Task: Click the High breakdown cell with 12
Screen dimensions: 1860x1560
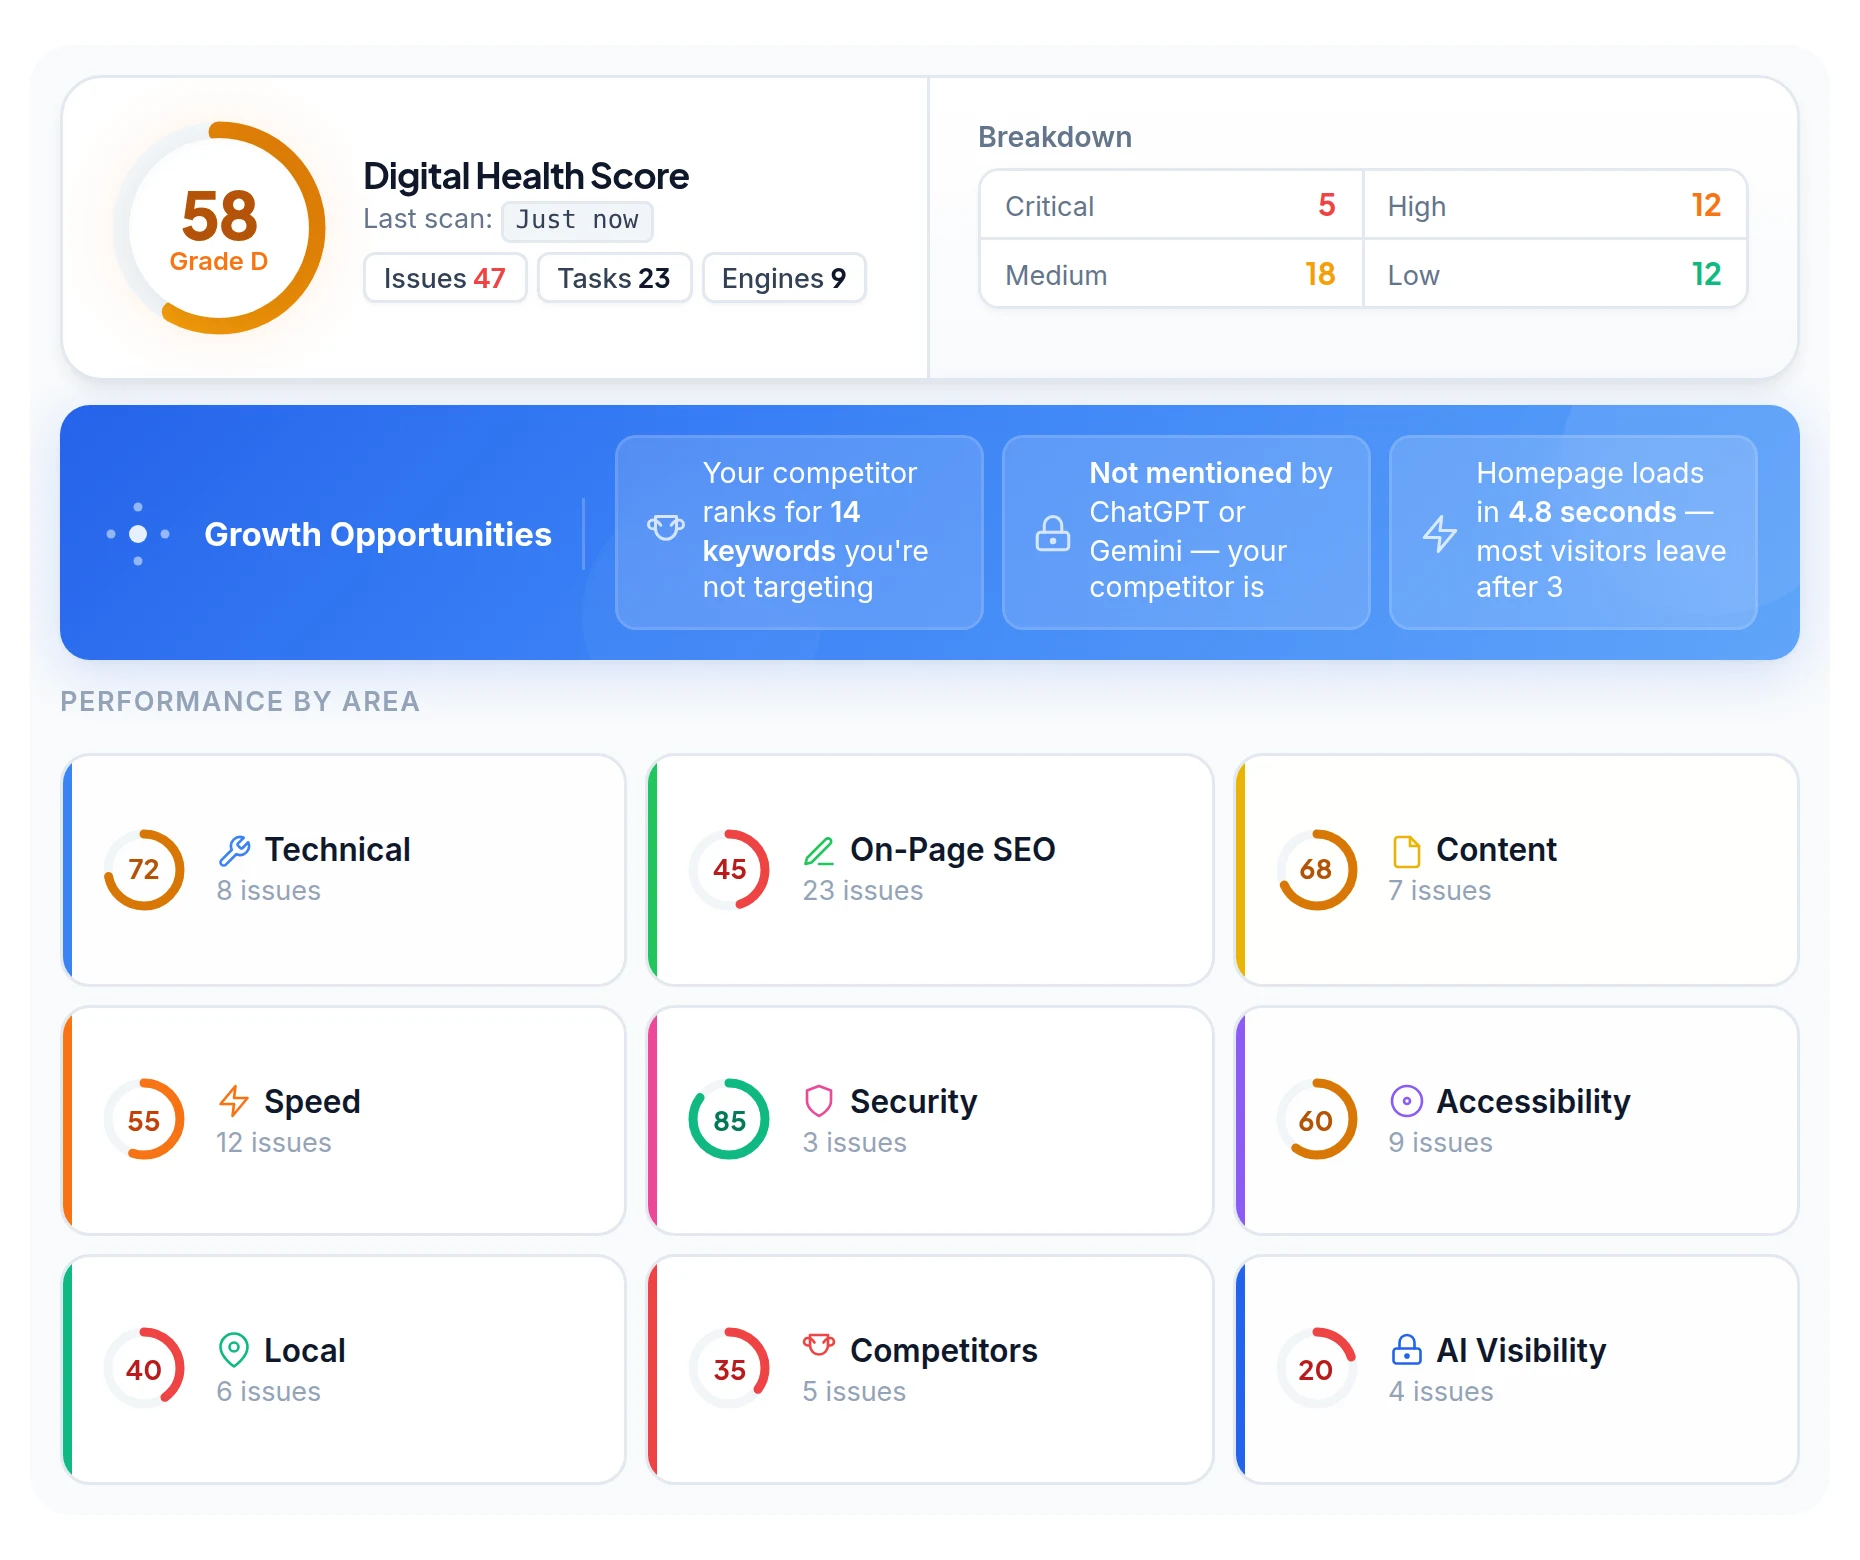Action: tap(1555, 205)
